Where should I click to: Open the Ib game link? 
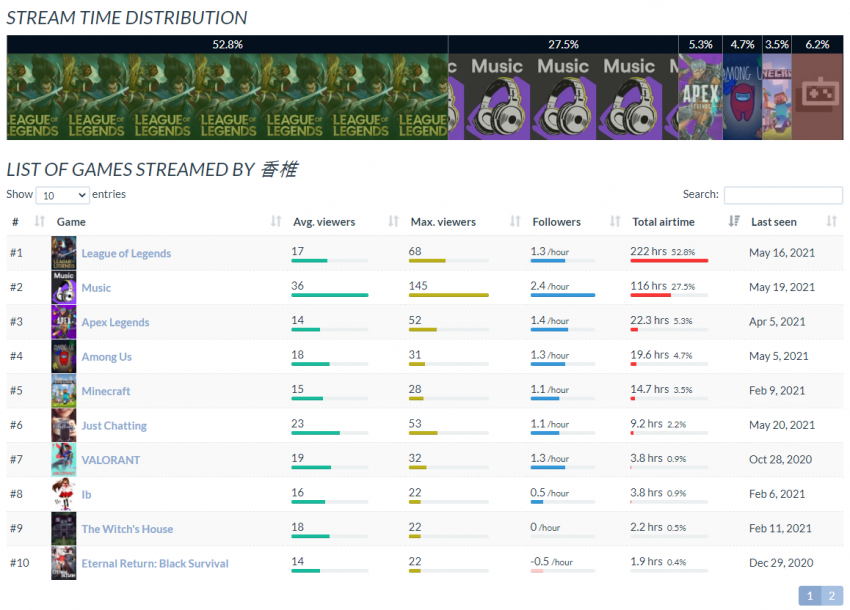pos(87,495)
